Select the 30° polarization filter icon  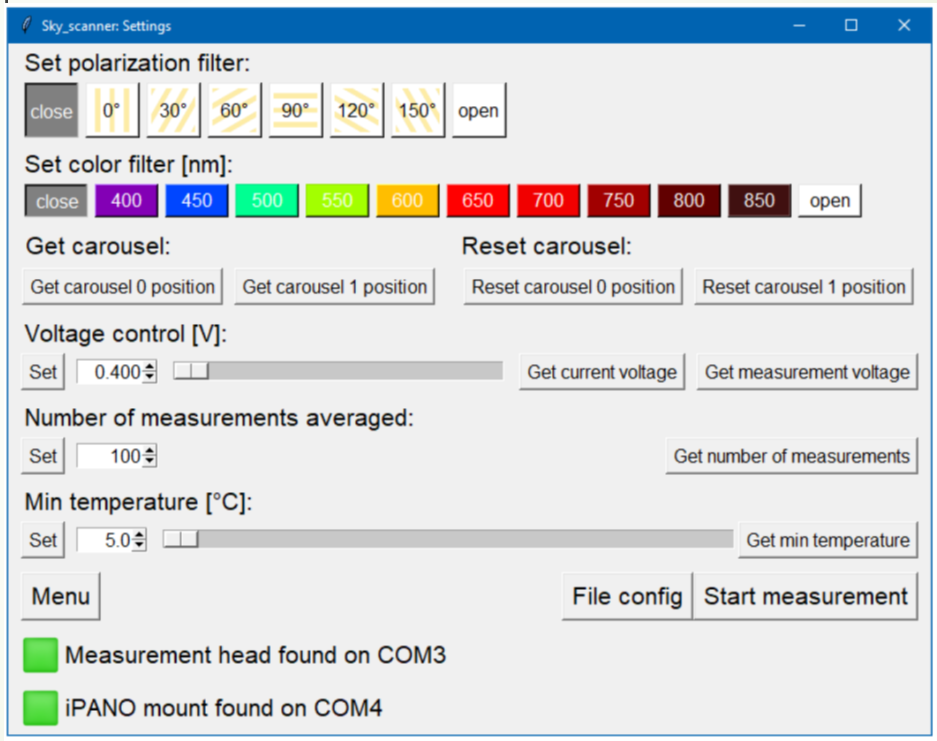click(173, 111)
